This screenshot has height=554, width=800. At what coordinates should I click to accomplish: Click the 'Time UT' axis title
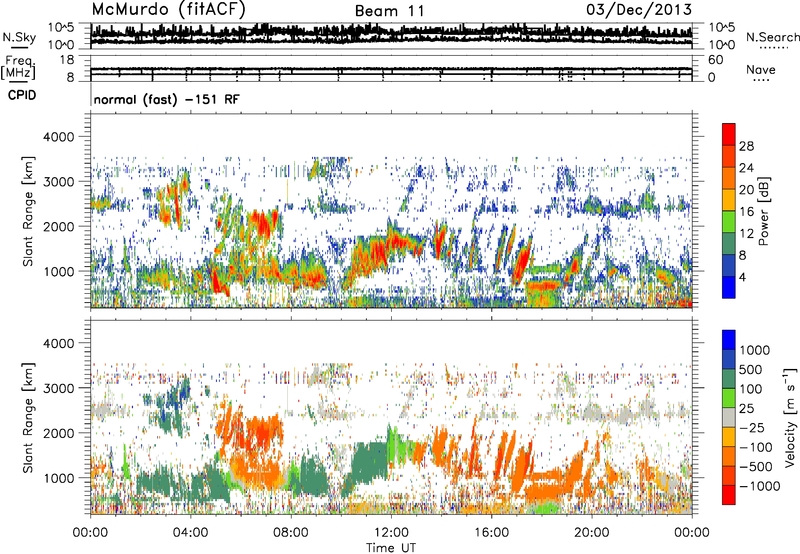coord(391,548)
